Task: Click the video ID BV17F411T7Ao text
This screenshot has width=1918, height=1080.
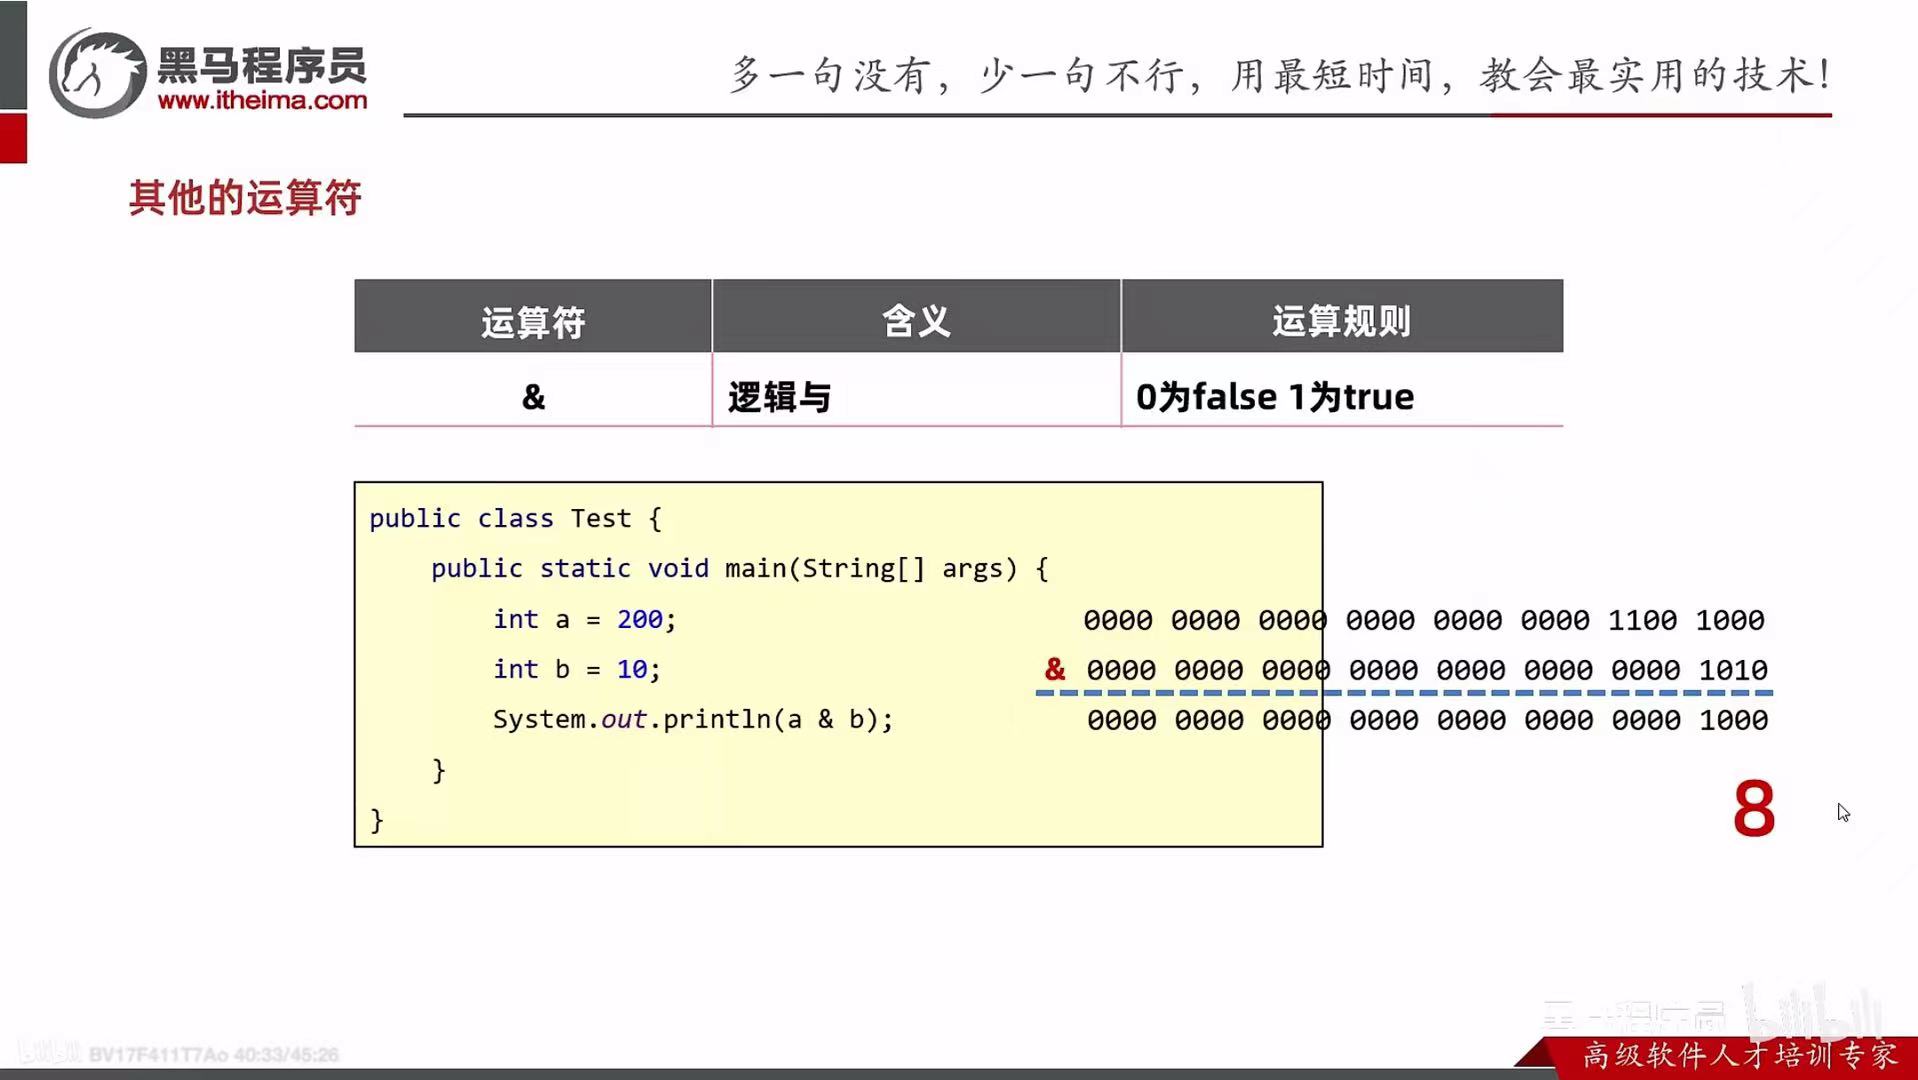Action: (x=152, y=1053)
